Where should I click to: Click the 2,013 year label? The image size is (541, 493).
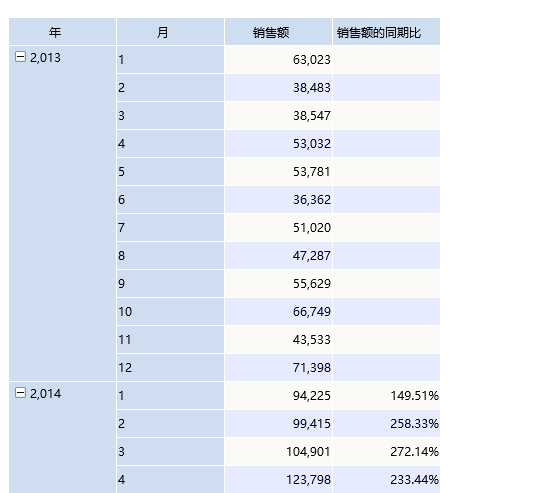pyautogui.click(x=45, y=58)
